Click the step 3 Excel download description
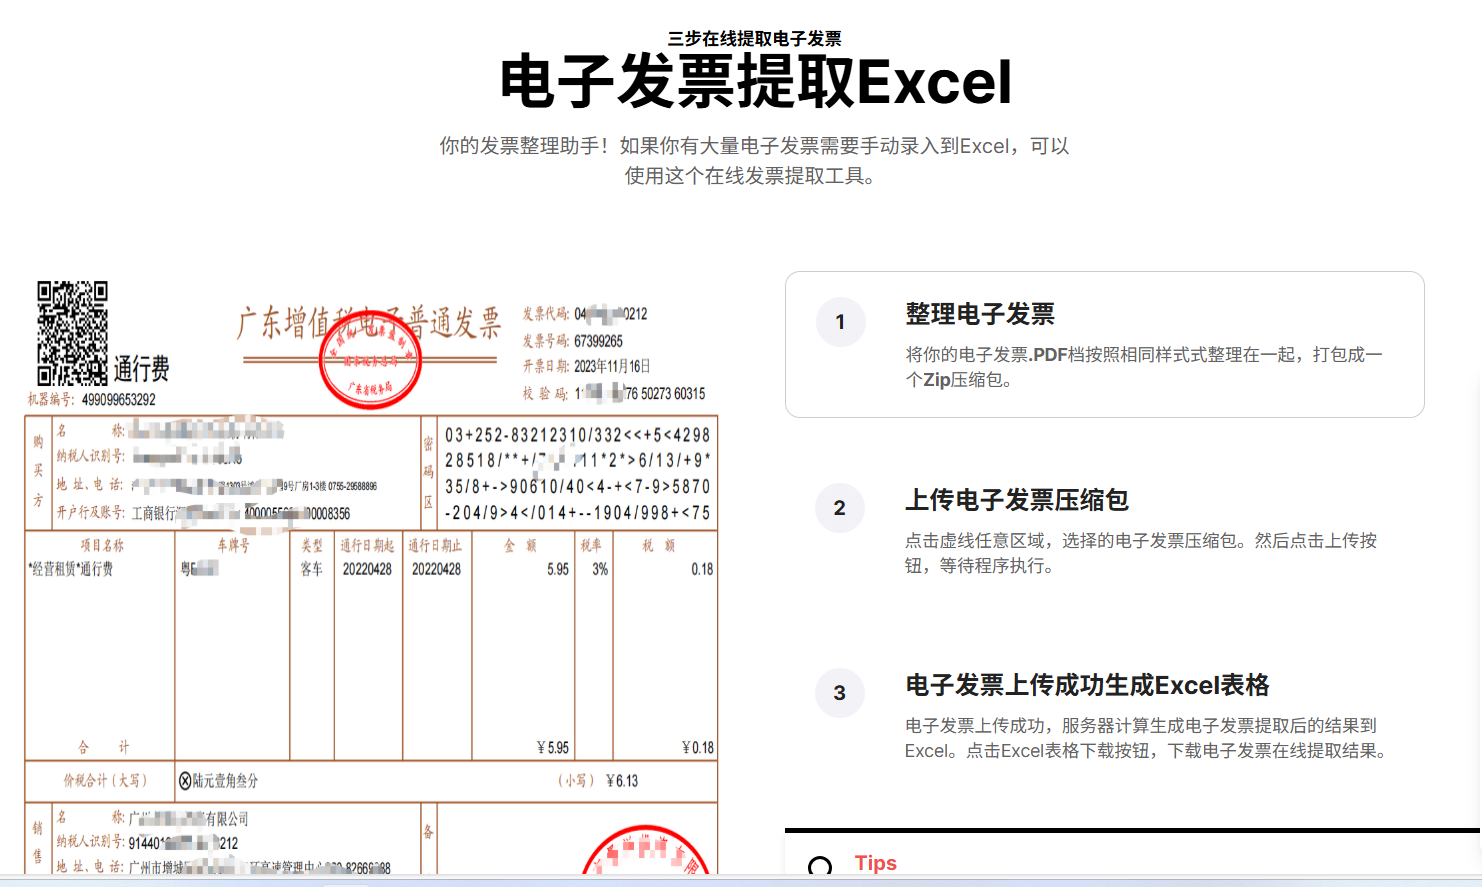1482x887 pixels. [1145, 738]
